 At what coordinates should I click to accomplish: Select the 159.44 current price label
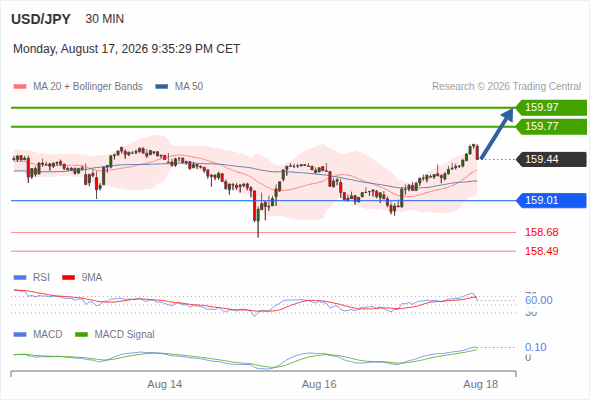point(551,160)
